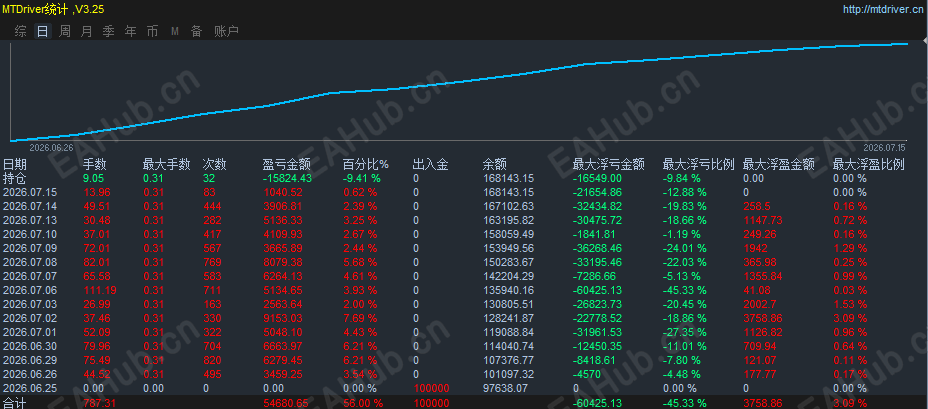This screenshot has height=409, width=928.
Task: Switch to the 季 quarterly tab
Action: tap(108, 31)
